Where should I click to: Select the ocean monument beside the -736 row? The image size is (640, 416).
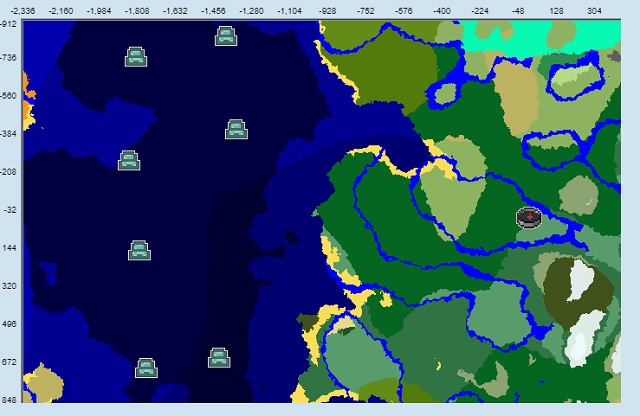pyautogui.click(x=136, y=57)
